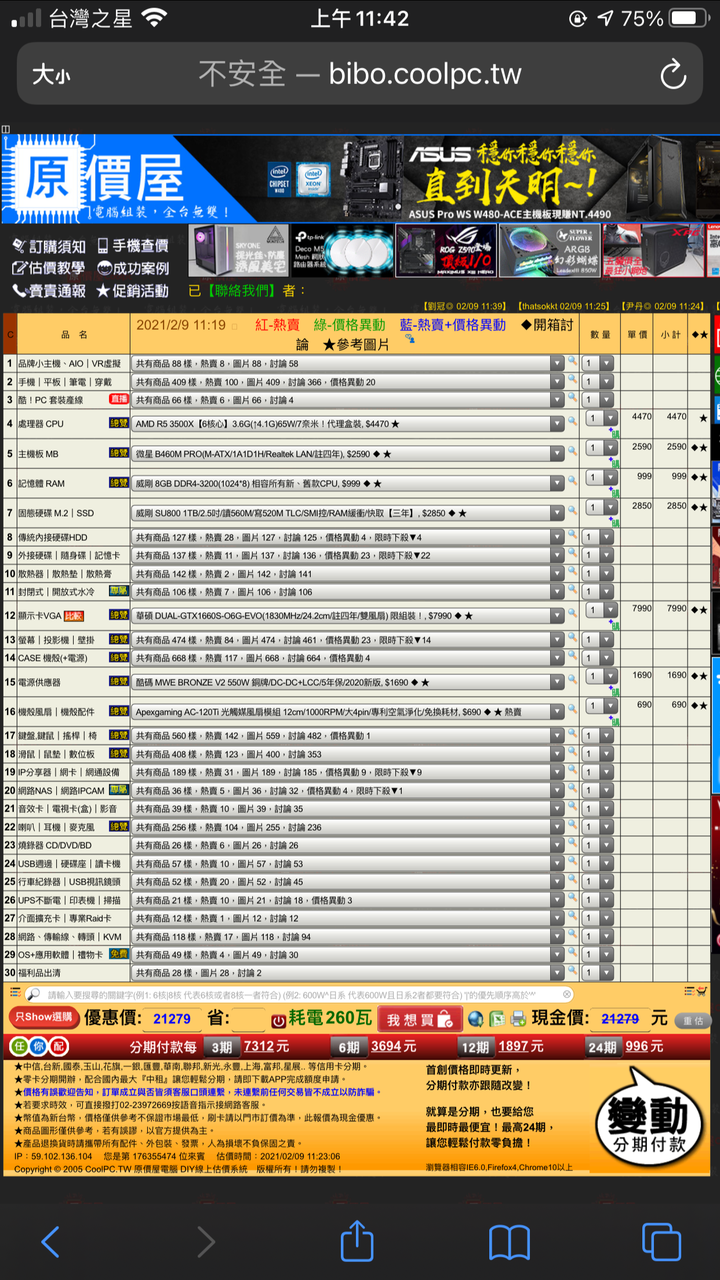Click blue 你 circle icon
This screenshot has height=1280, width=720.
point(39,1046)
